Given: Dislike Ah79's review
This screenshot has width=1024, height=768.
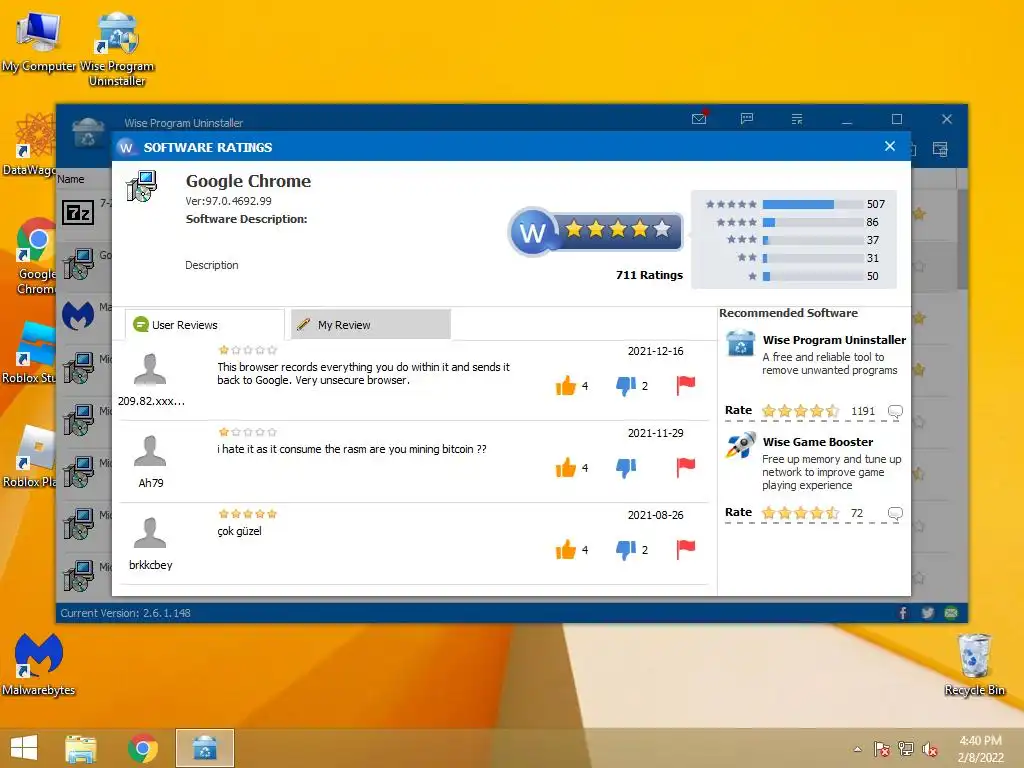Looking at the screenshot, I should (x=626, y=468).
